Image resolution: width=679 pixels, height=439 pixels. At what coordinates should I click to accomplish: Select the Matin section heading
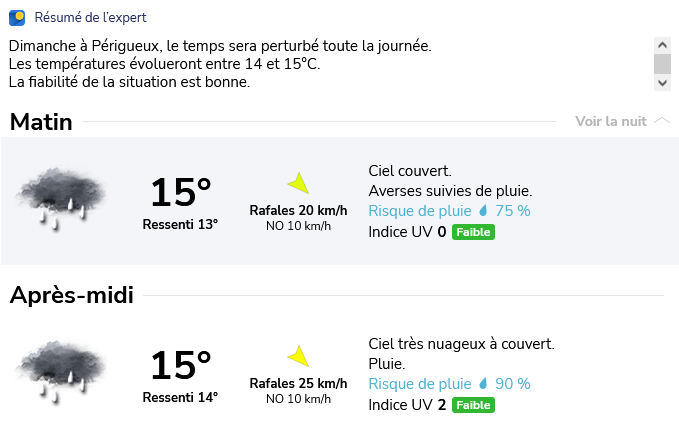coord(41,122)
